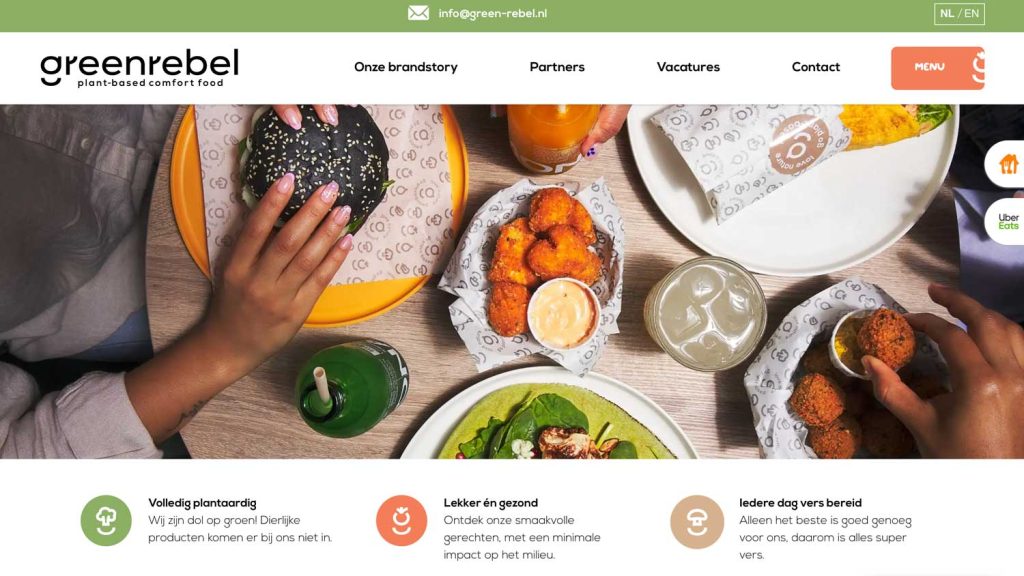The image size is (1024, 576).
Task: Open the Vacatures menu item
Action: coord(688,67)
